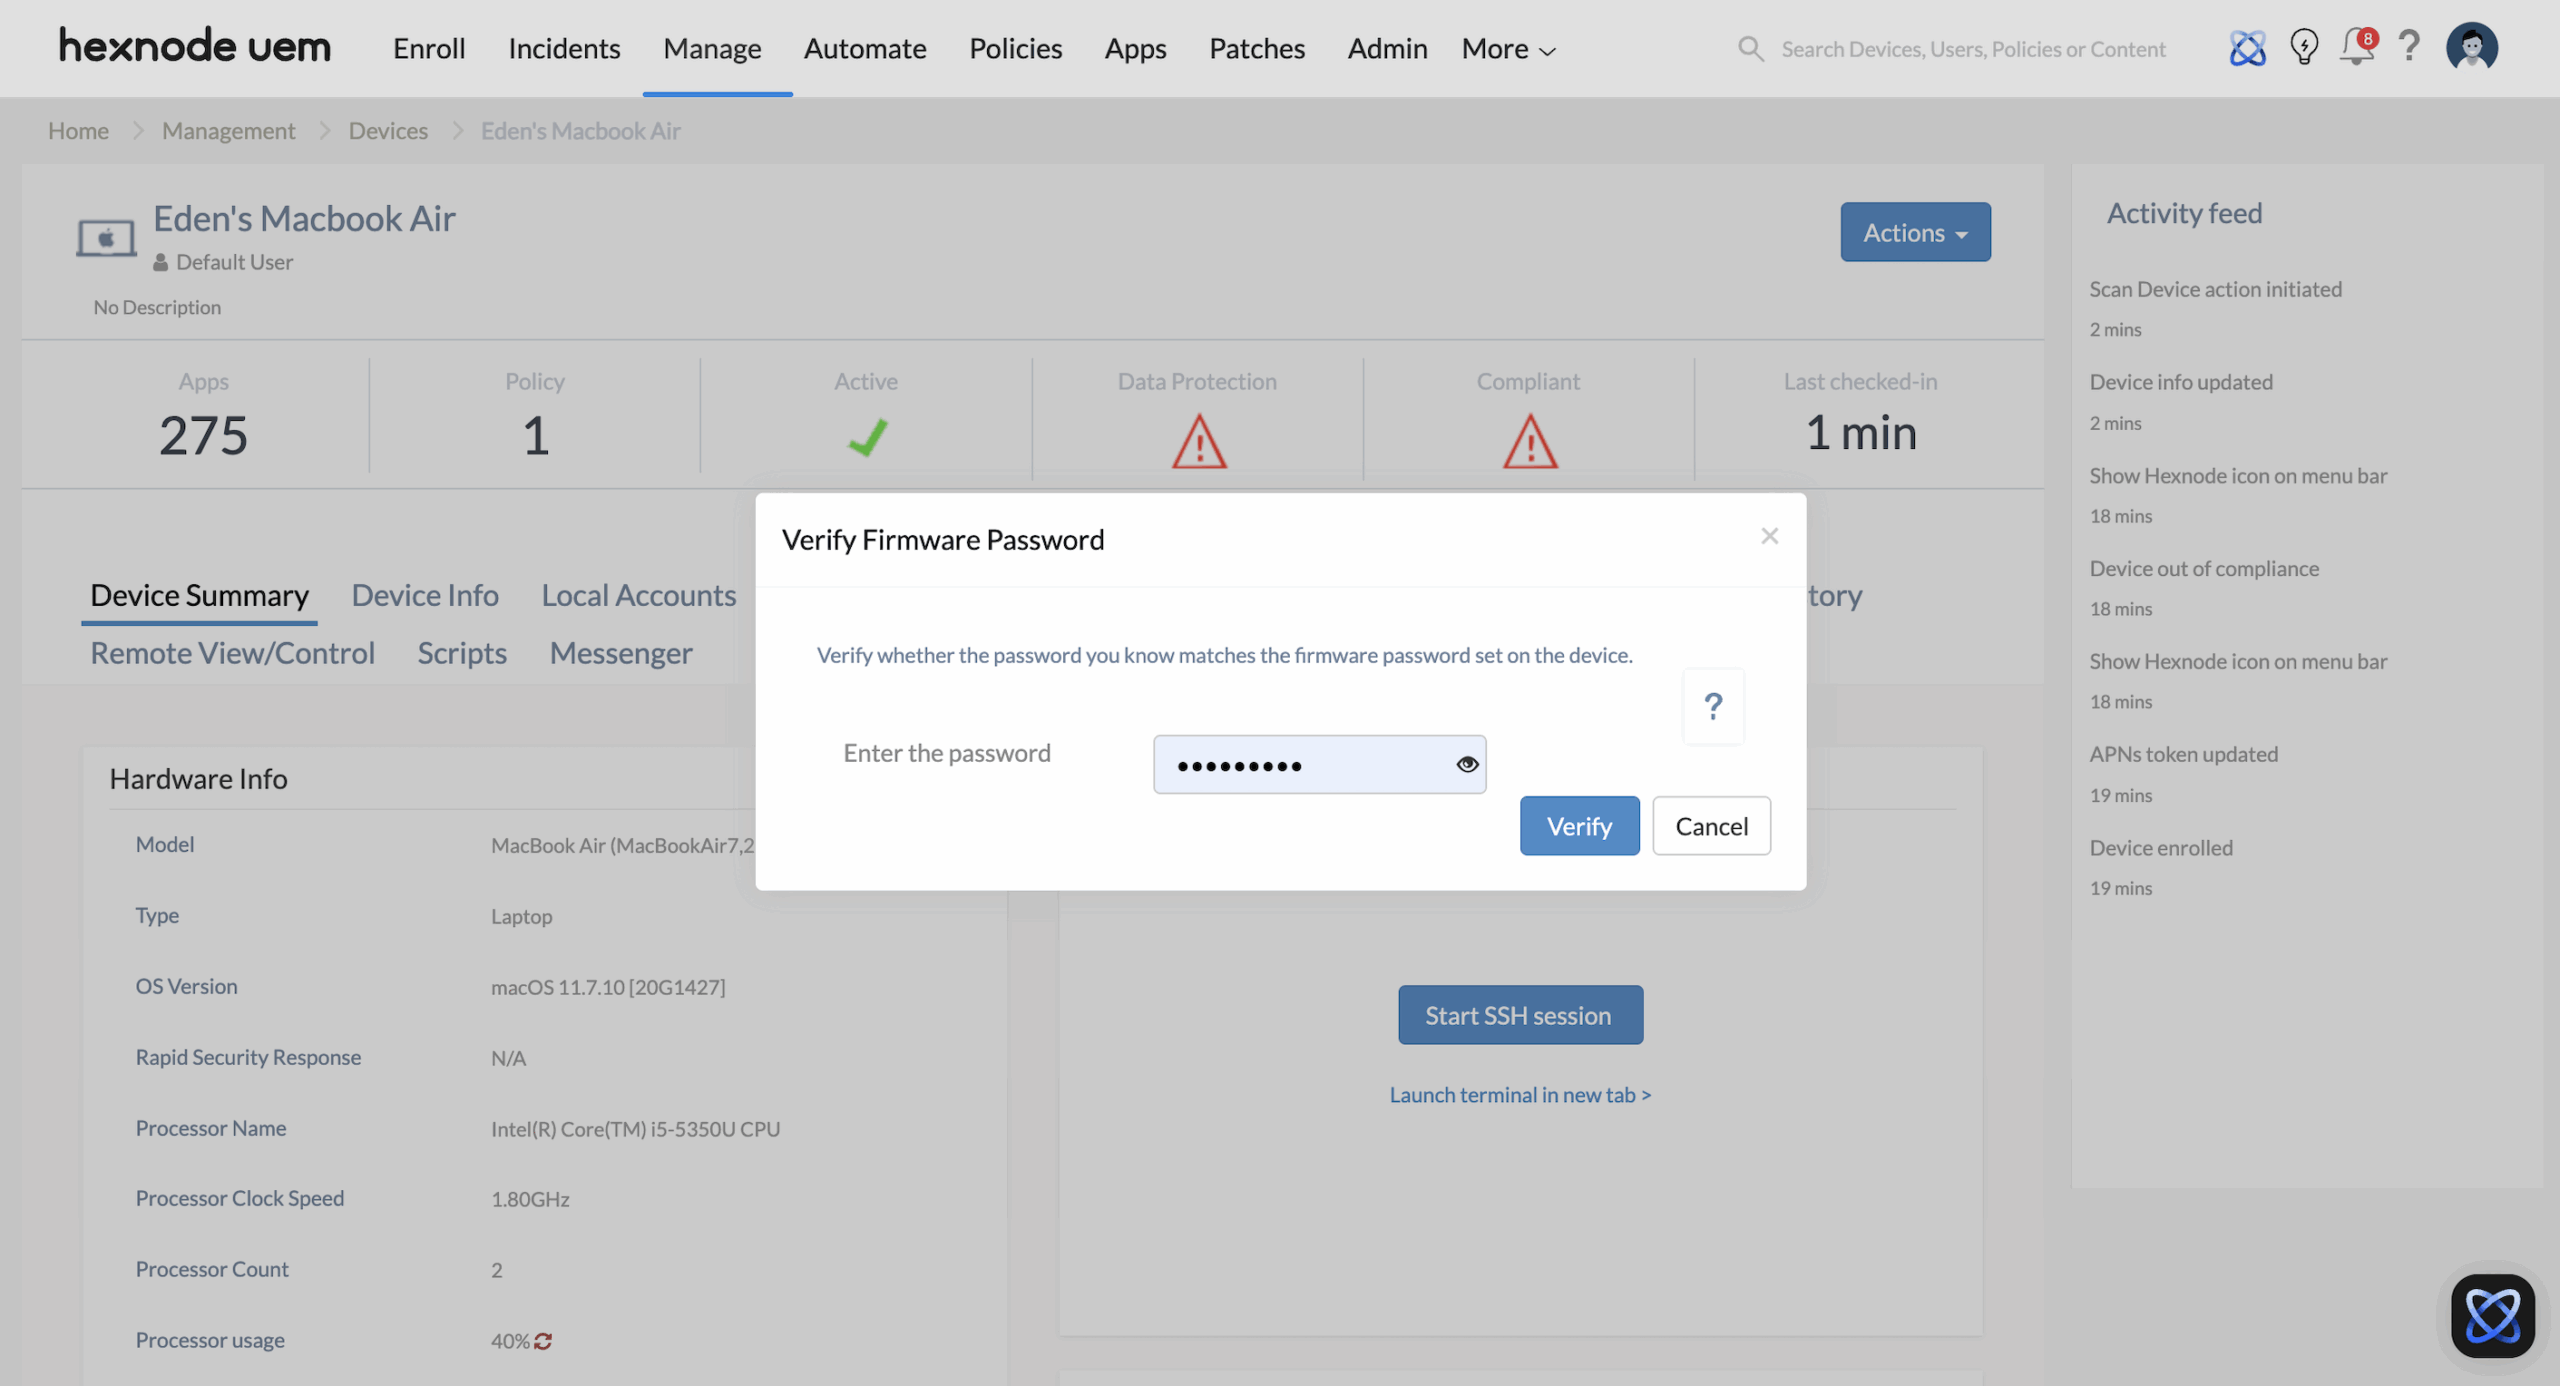
Task: Click the question mark help inside the dialog
Action: pos(1713,706)
